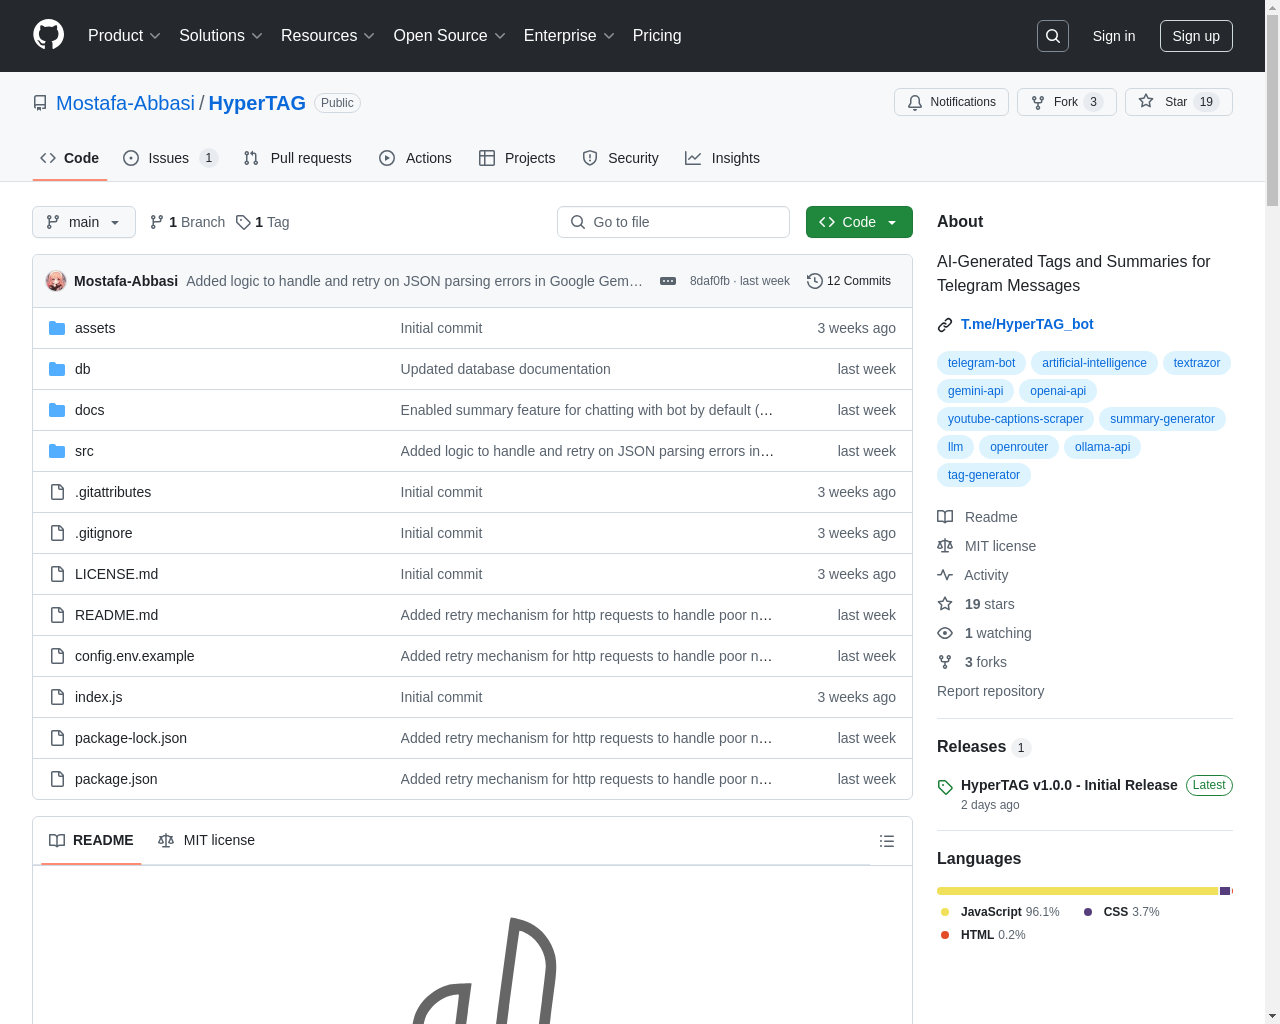View the 3 forks link
The image size is (1280, 1024).
(x=971, y=662)
